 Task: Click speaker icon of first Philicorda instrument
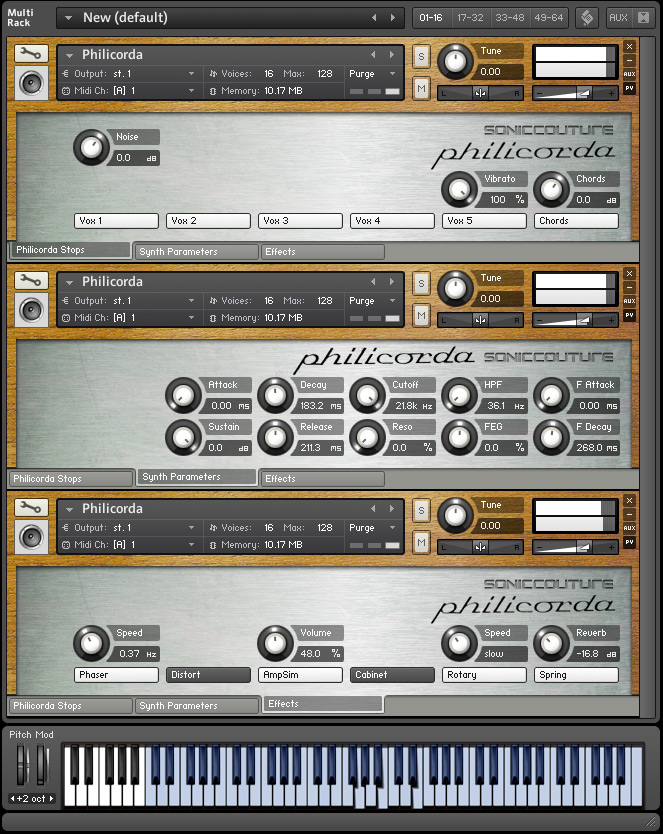31,83
